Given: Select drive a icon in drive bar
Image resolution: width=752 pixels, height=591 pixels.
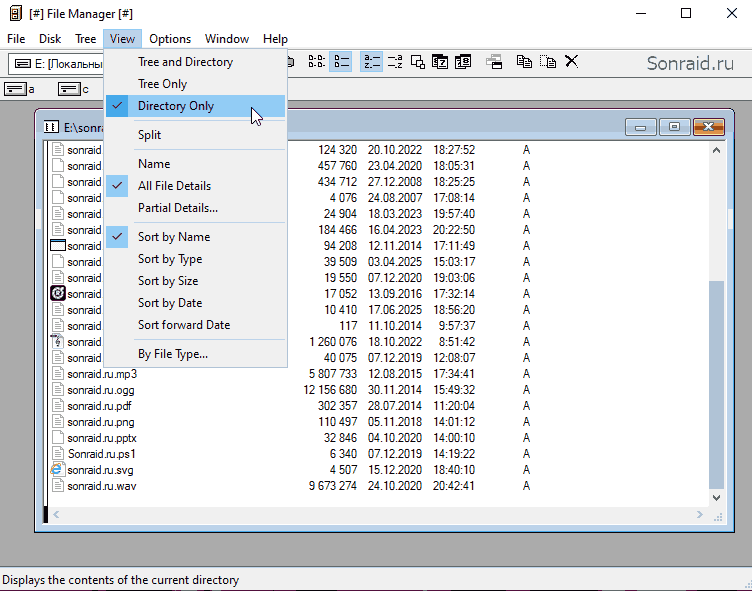Looking at the screenshot, I should pos(15,89).
